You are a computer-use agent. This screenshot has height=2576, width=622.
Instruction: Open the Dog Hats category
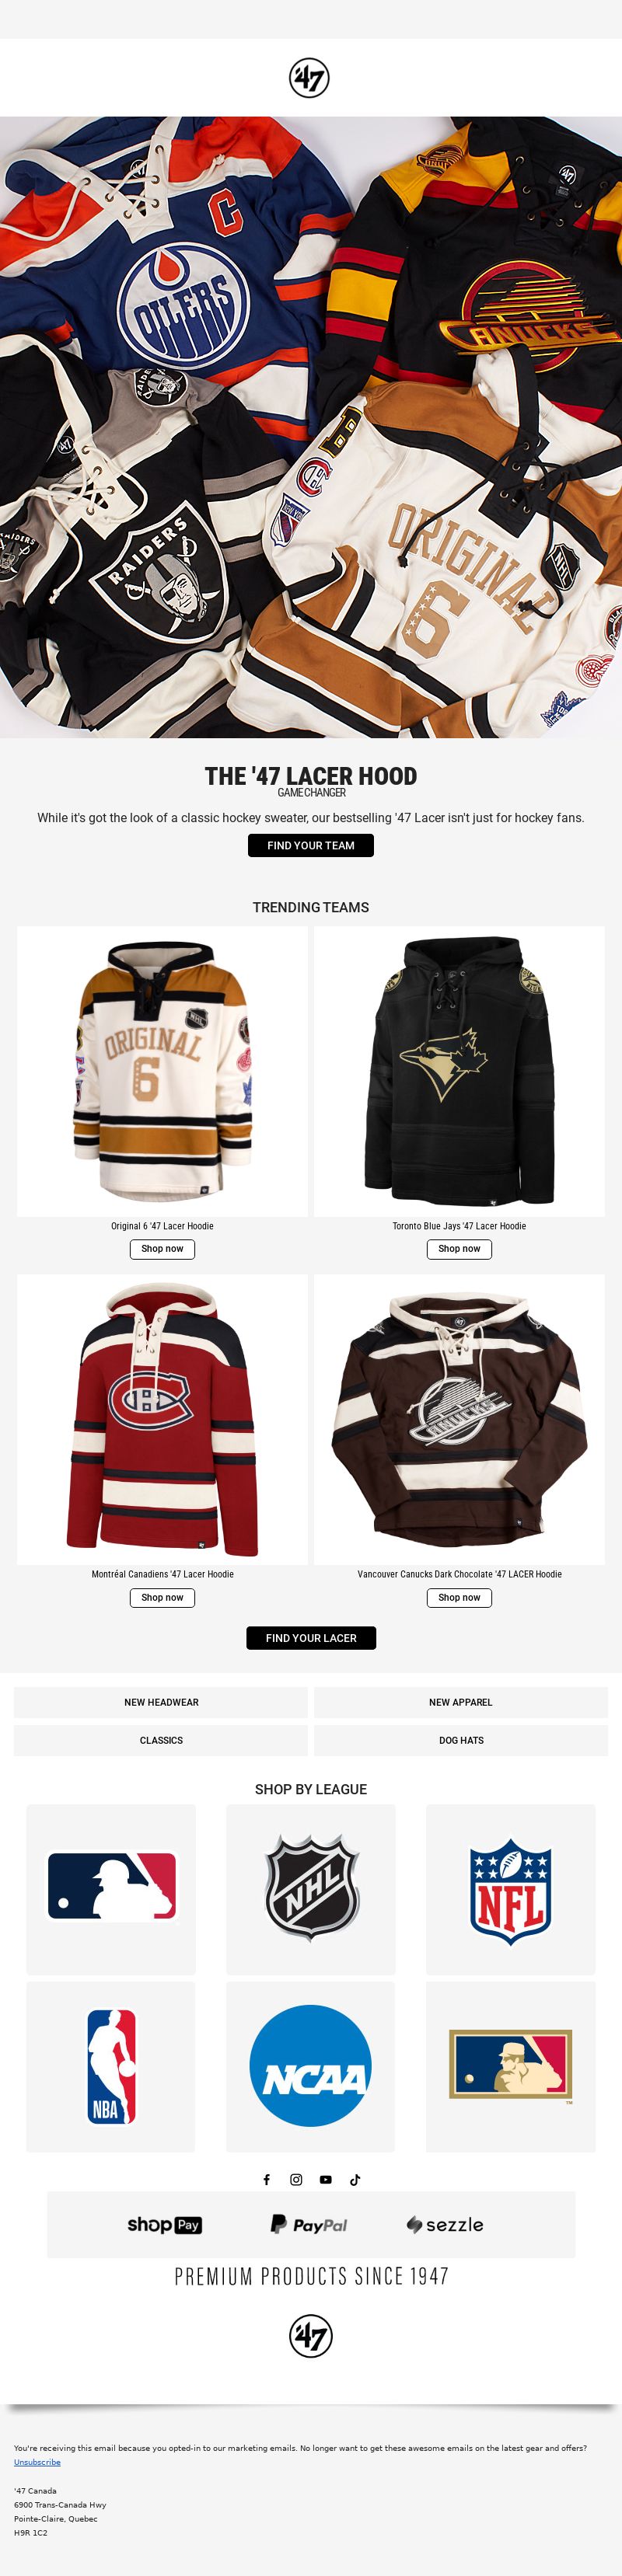461,1740
